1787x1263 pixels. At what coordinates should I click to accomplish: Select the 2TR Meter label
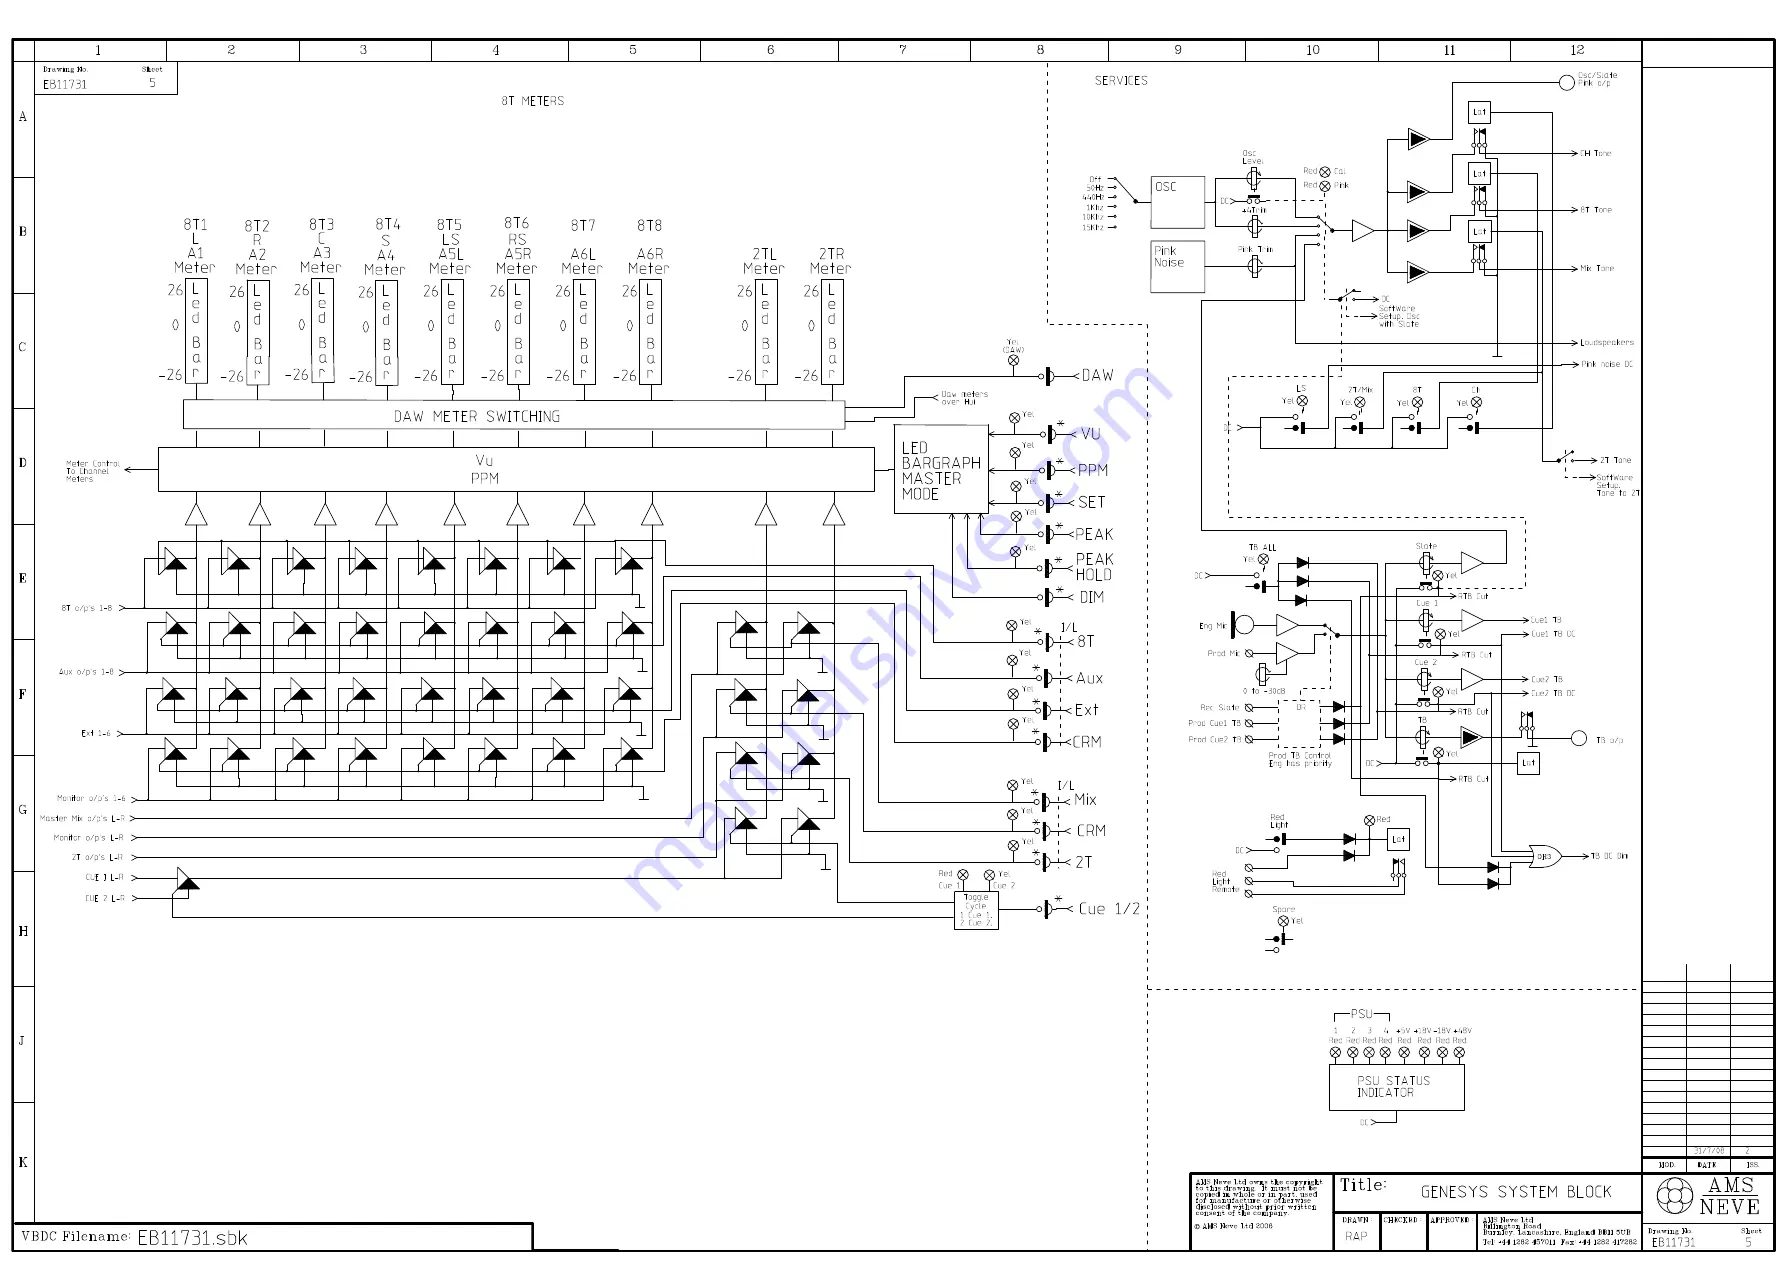coord(831,262)
